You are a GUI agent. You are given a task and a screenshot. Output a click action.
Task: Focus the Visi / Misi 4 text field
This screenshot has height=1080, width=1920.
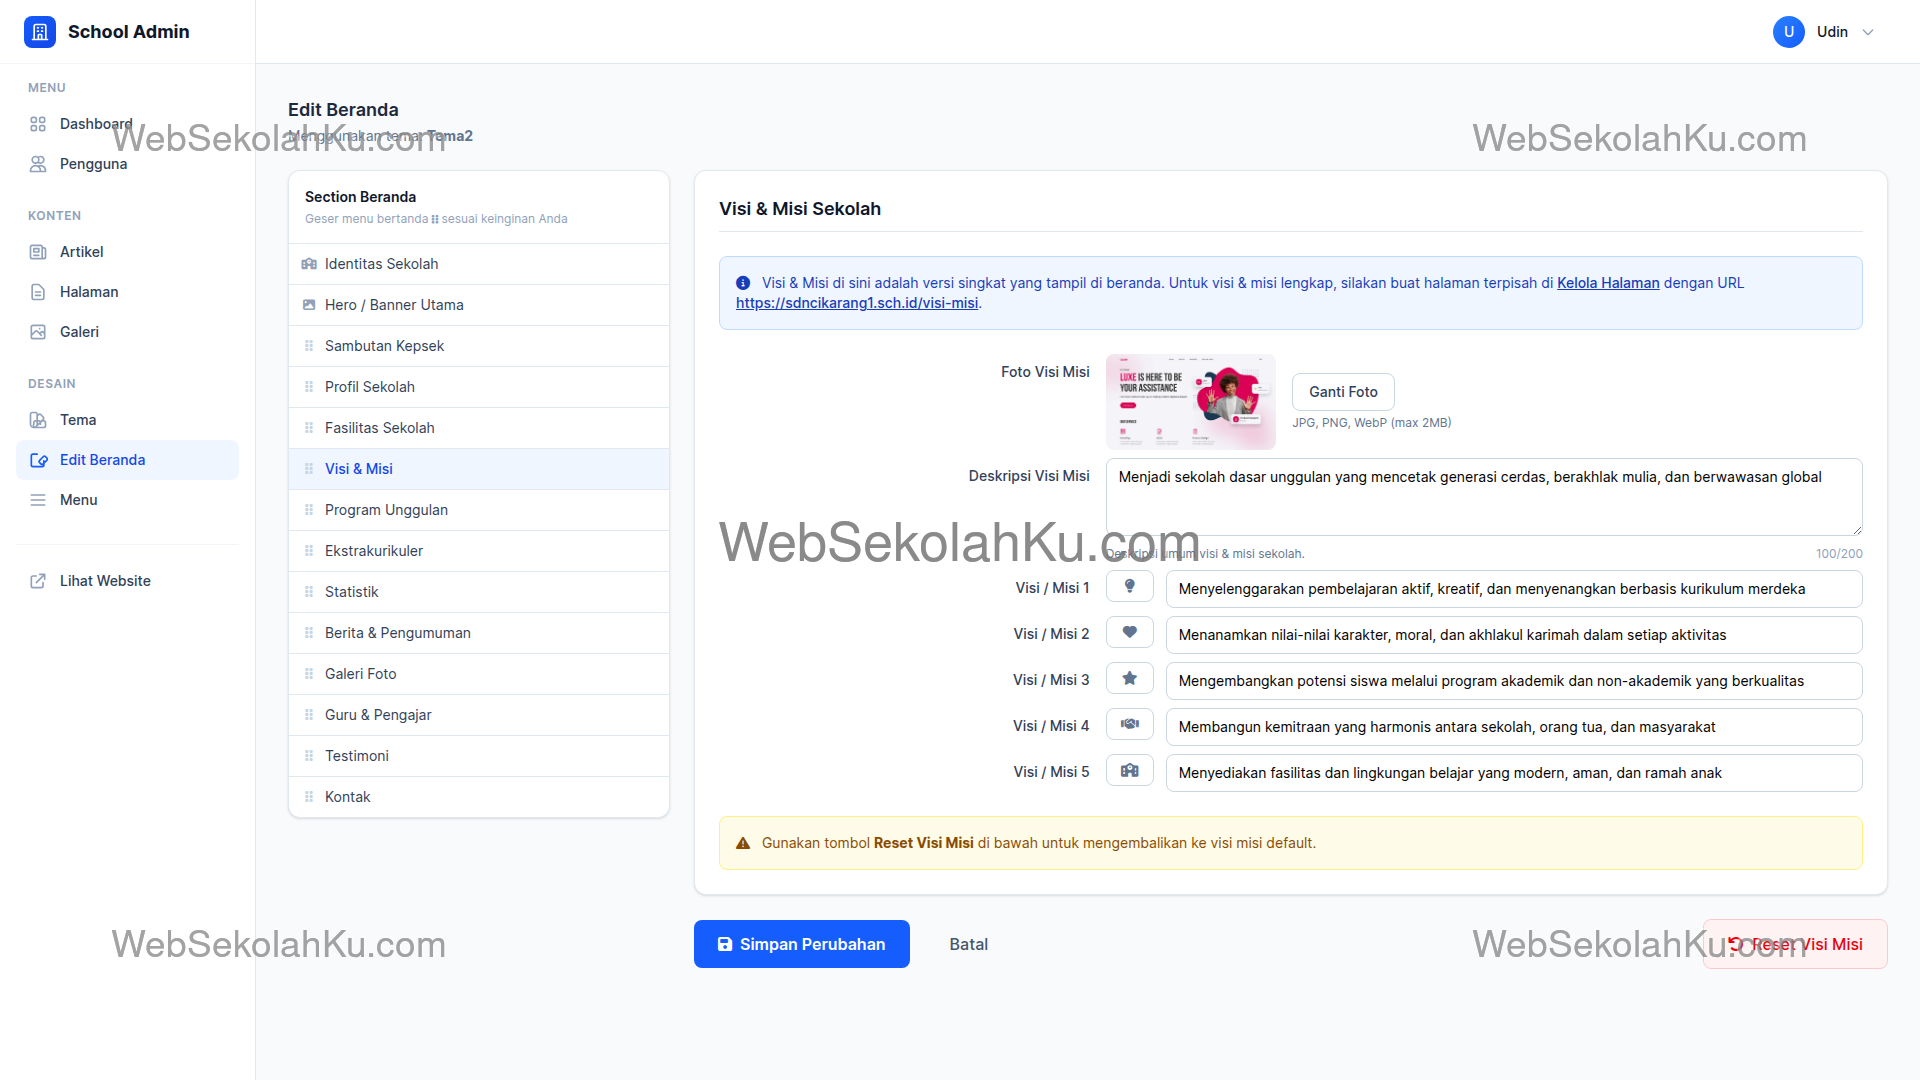pos(1514,727)
